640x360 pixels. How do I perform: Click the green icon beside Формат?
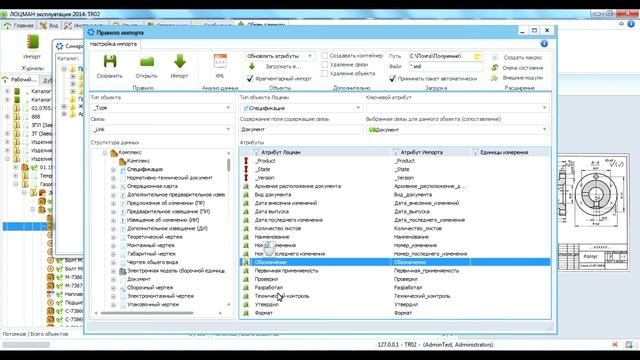[x=246, y=313]
